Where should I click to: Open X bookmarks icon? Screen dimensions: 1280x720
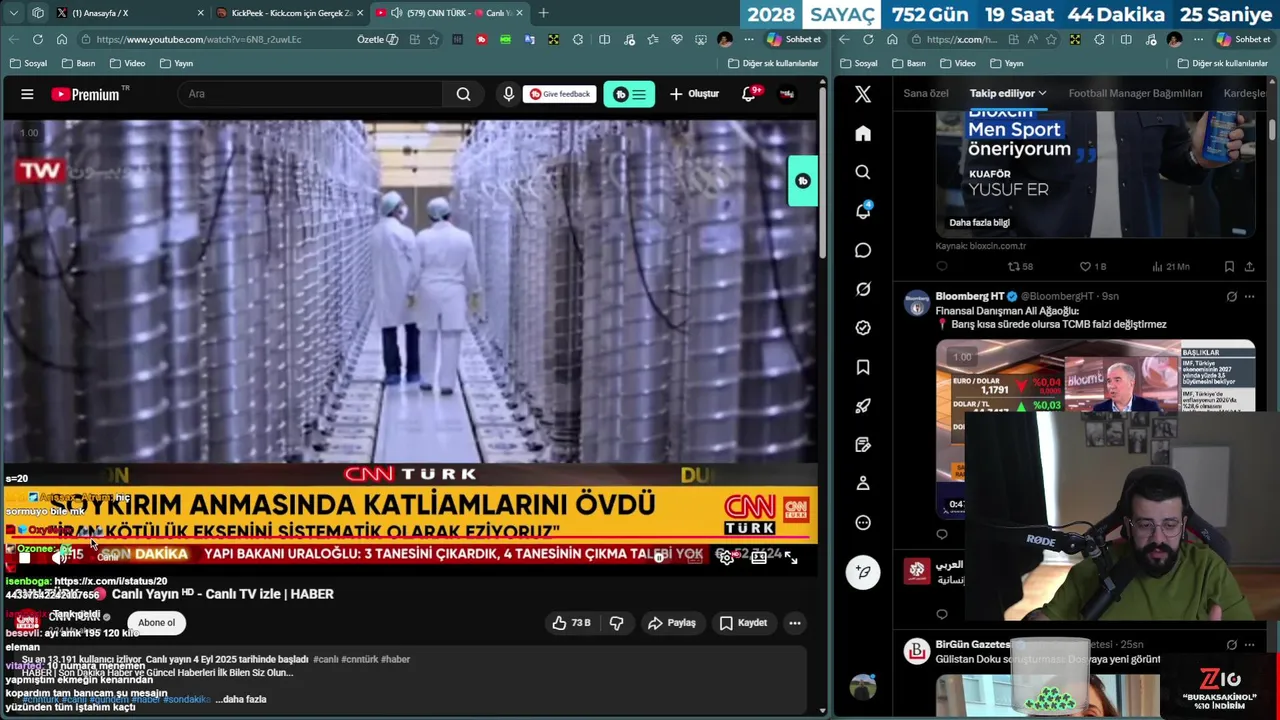[x=863, y=367]
